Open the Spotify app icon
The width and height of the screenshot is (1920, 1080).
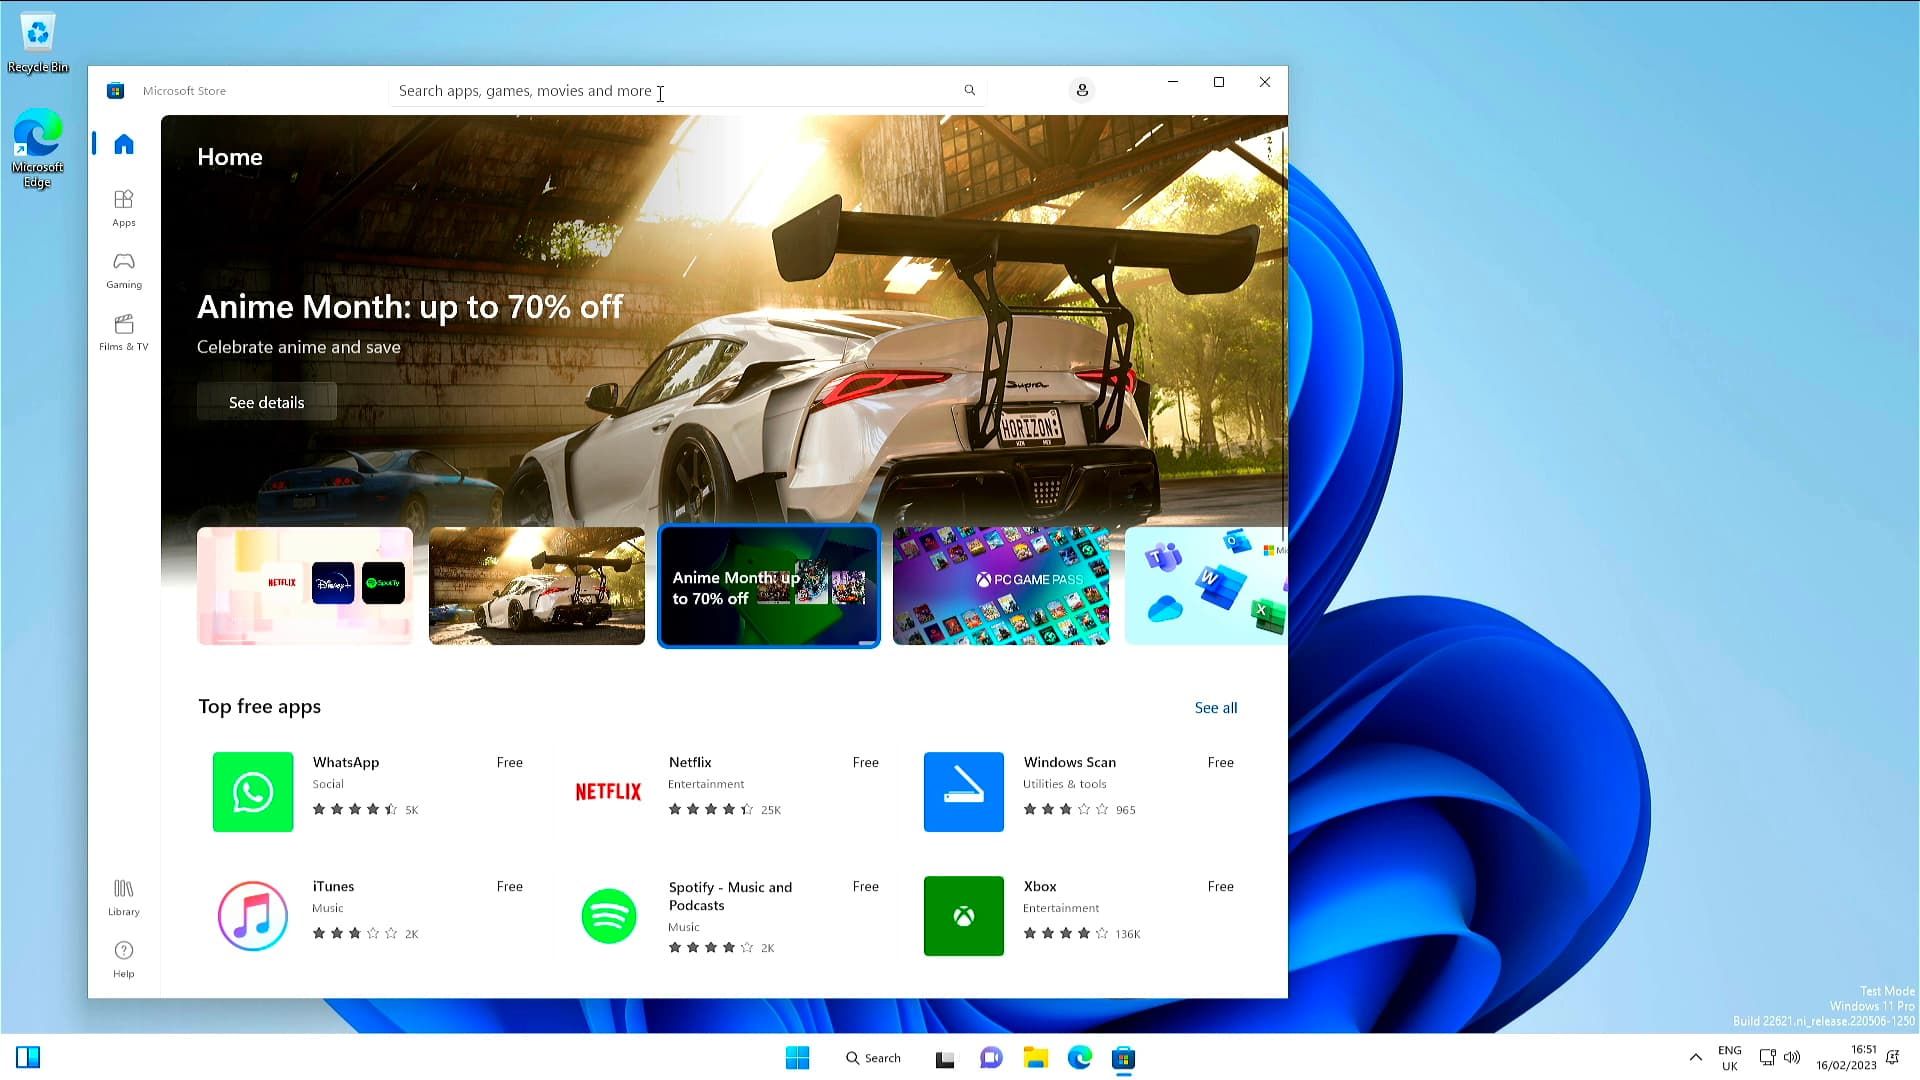click(x=608, y=916)
